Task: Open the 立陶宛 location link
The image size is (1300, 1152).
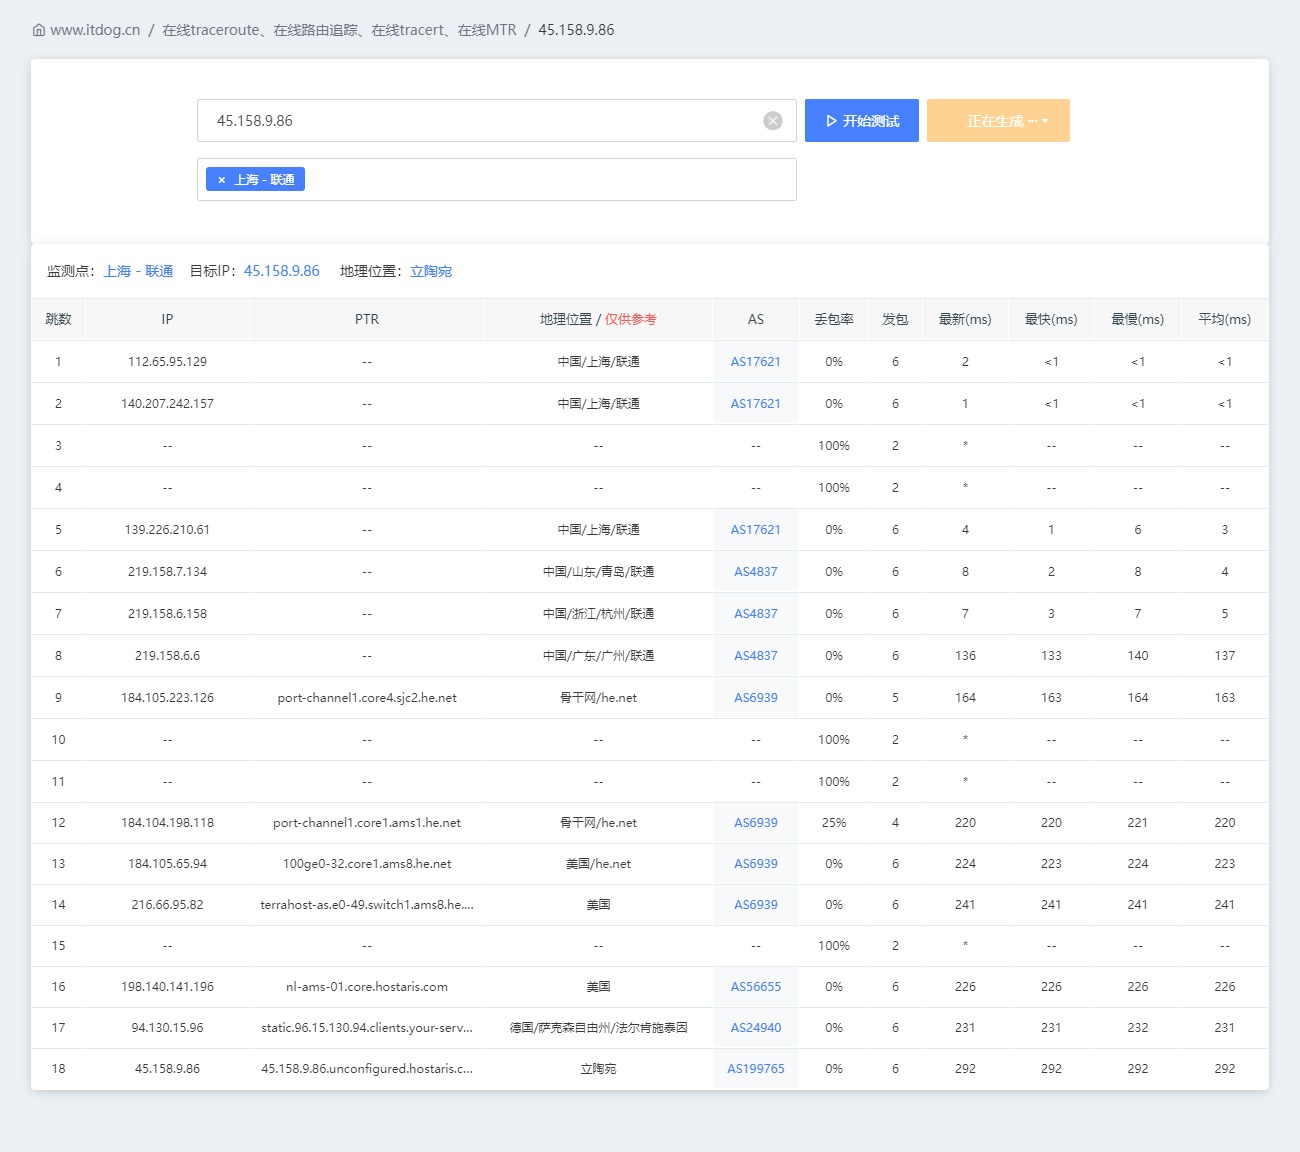Action: point(431,271)
